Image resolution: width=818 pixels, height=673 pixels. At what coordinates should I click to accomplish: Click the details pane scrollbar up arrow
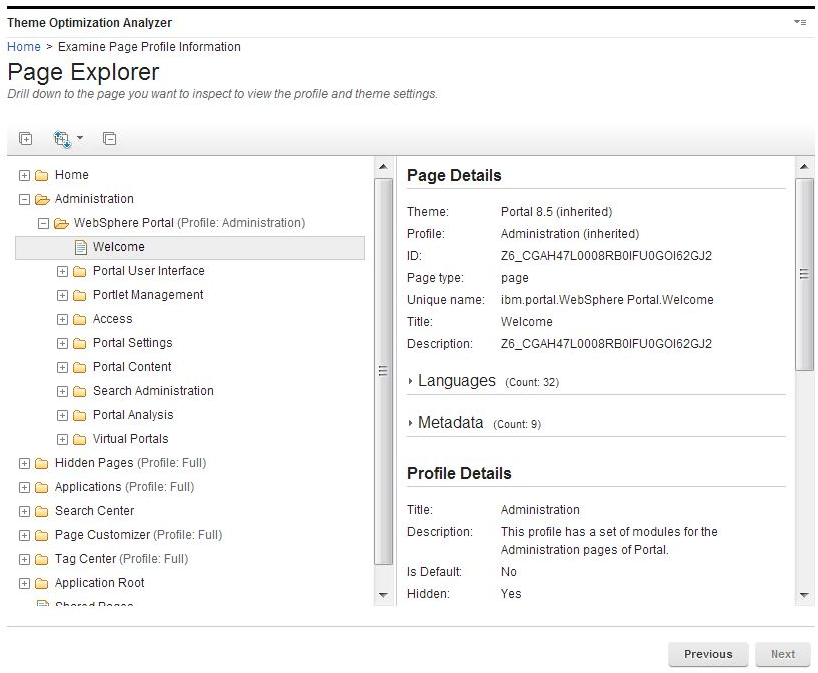pos(804,167)
